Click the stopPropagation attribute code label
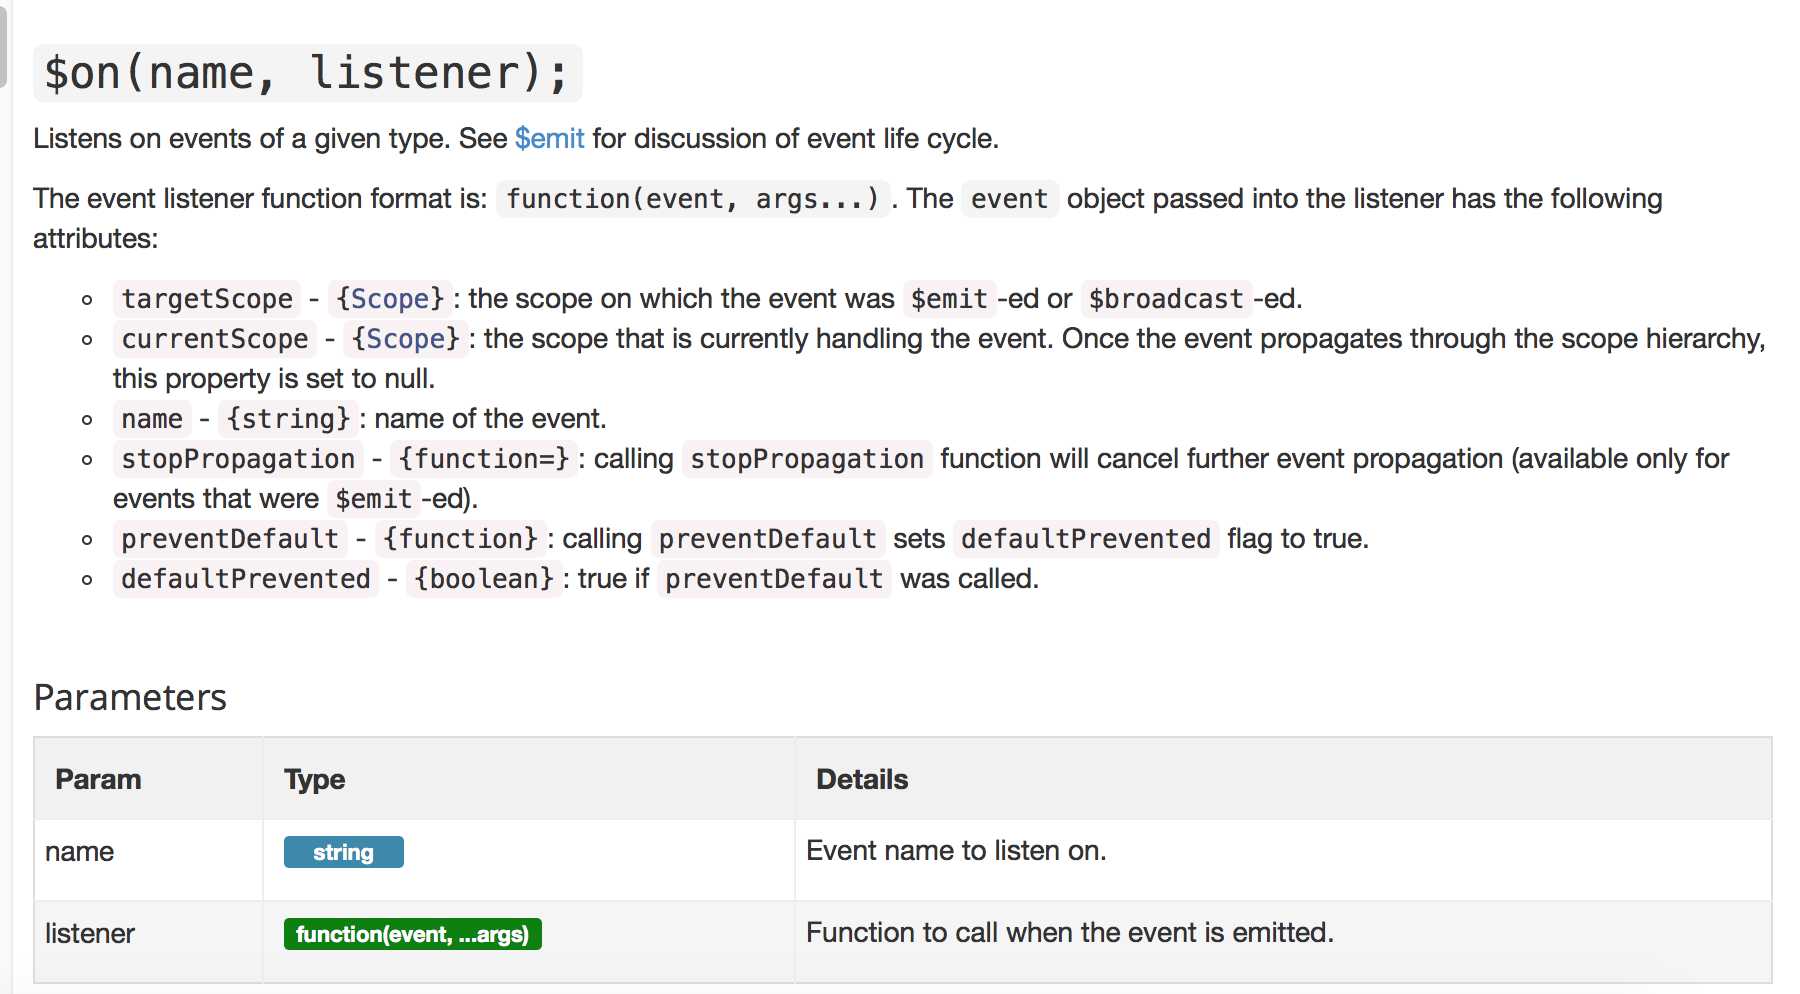The image size is (1800, 994). click(238, 459)
